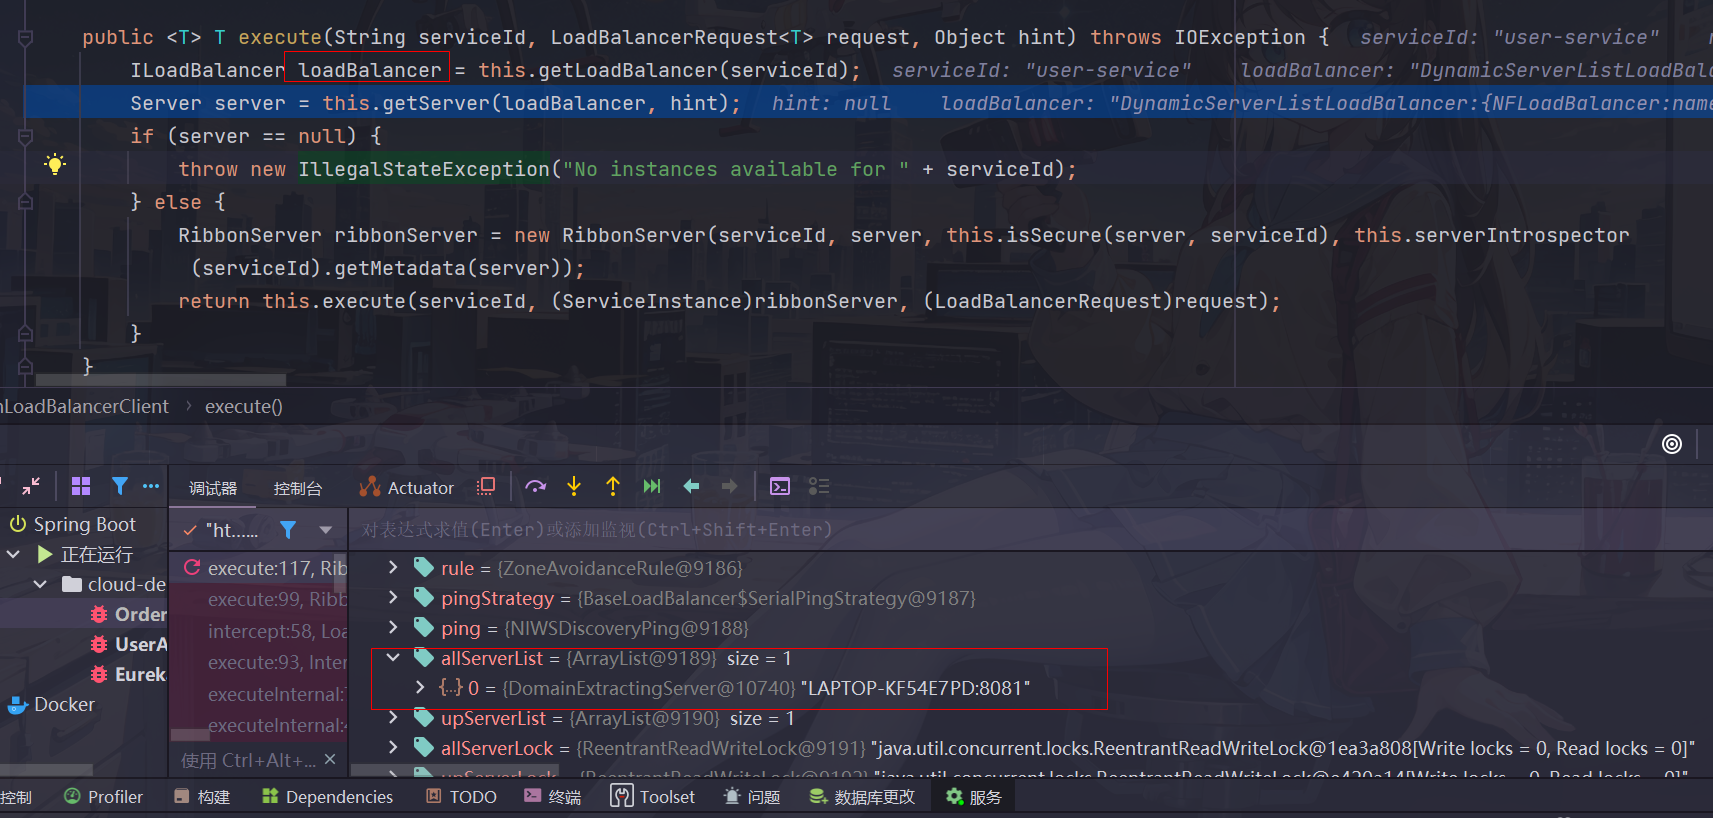Open the 服务 tool window
This screenshot has height=818, width=1713.
pos(974,797)
